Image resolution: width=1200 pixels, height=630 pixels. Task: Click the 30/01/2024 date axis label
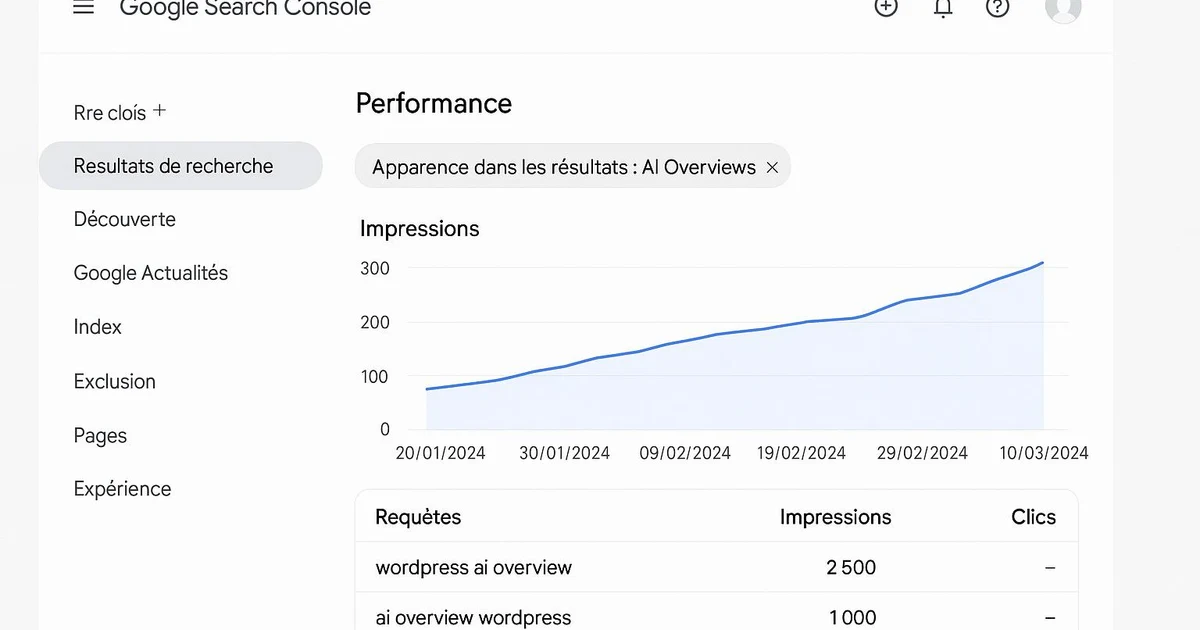564,453
